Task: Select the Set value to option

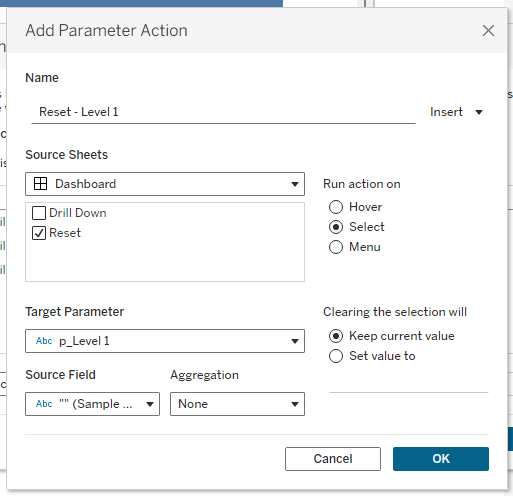Action: [336, 356]
